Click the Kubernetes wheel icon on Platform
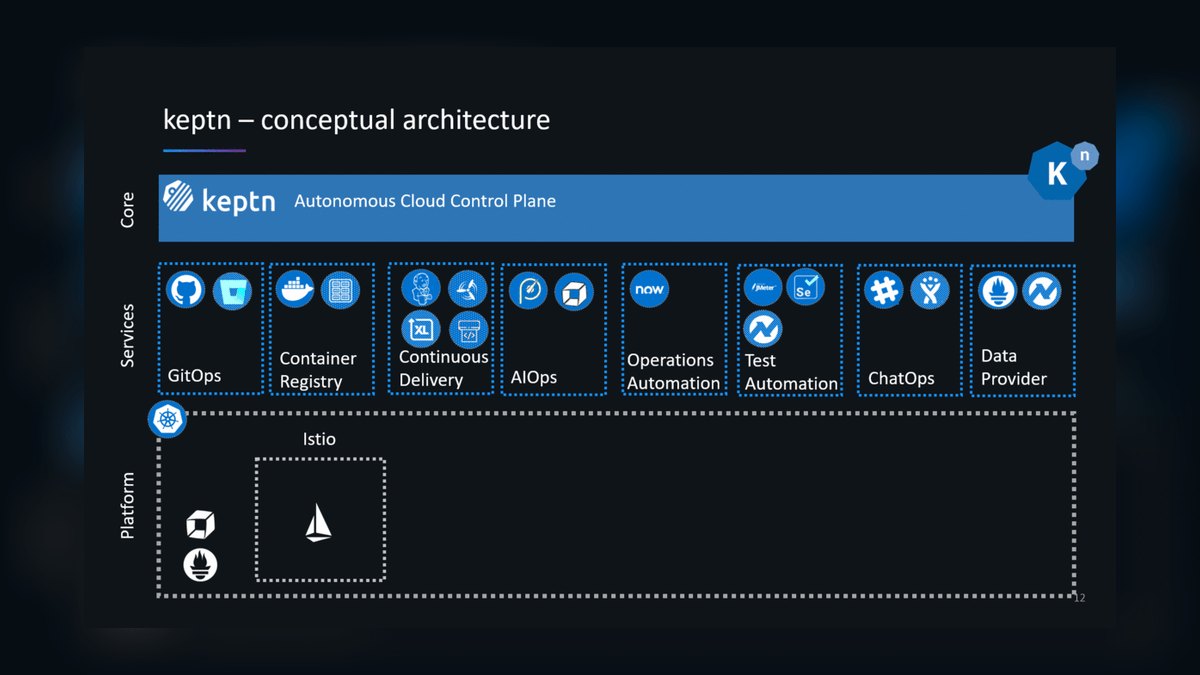 [x=166, y=419]
